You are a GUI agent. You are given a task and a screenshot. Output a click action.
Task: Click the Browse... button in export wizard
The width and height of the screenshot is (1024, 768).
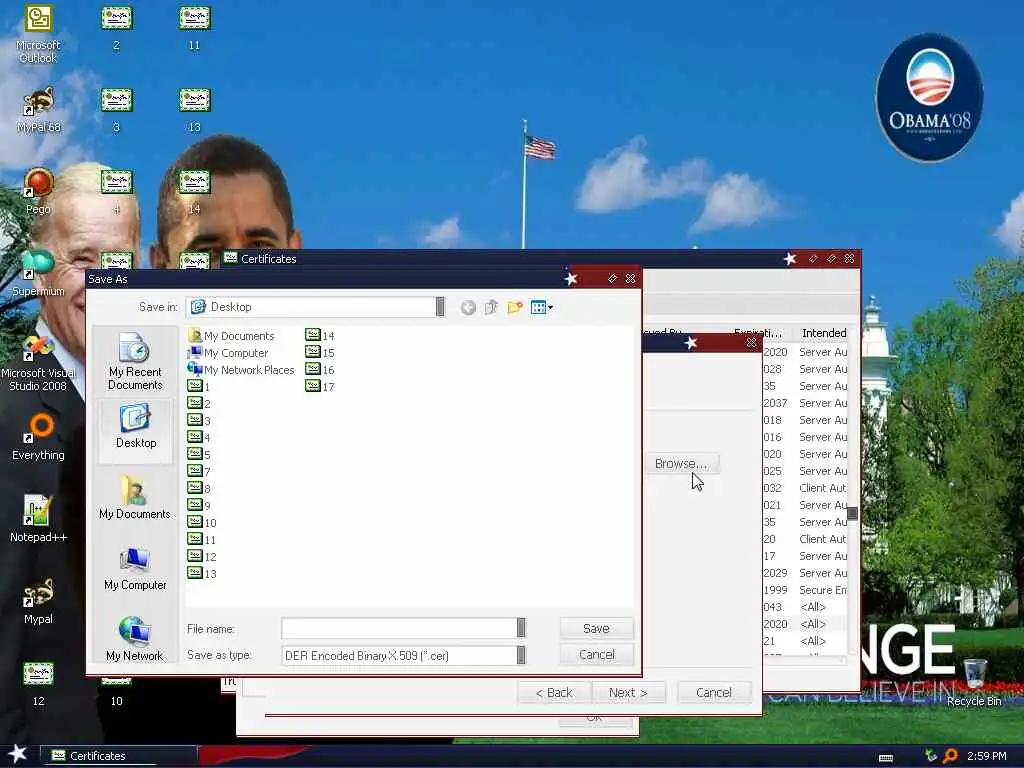(x=681, y=463)
